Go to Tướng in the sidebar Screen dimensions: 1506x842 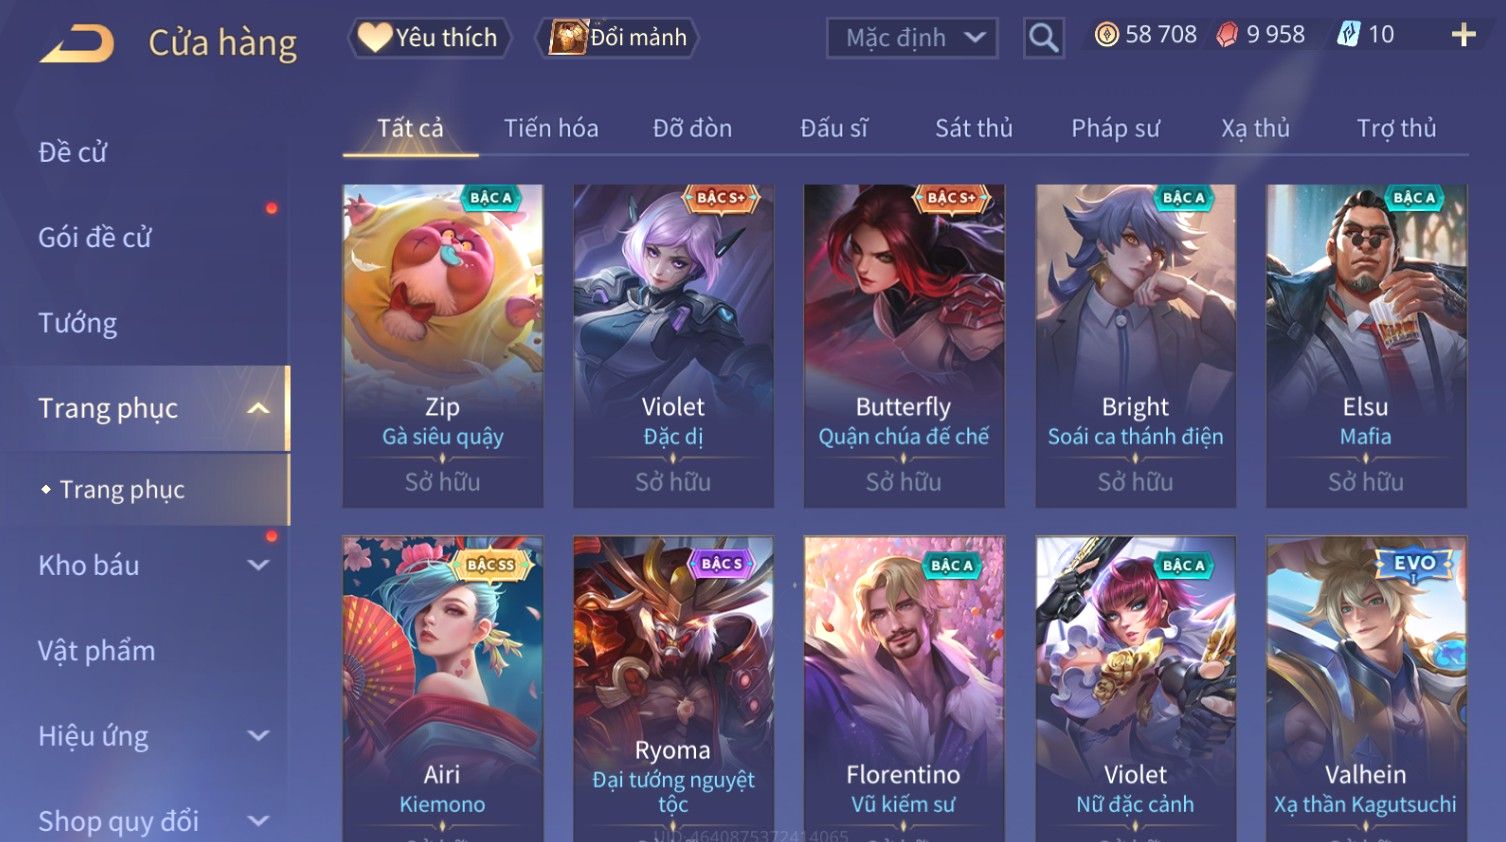pos(78,323)
